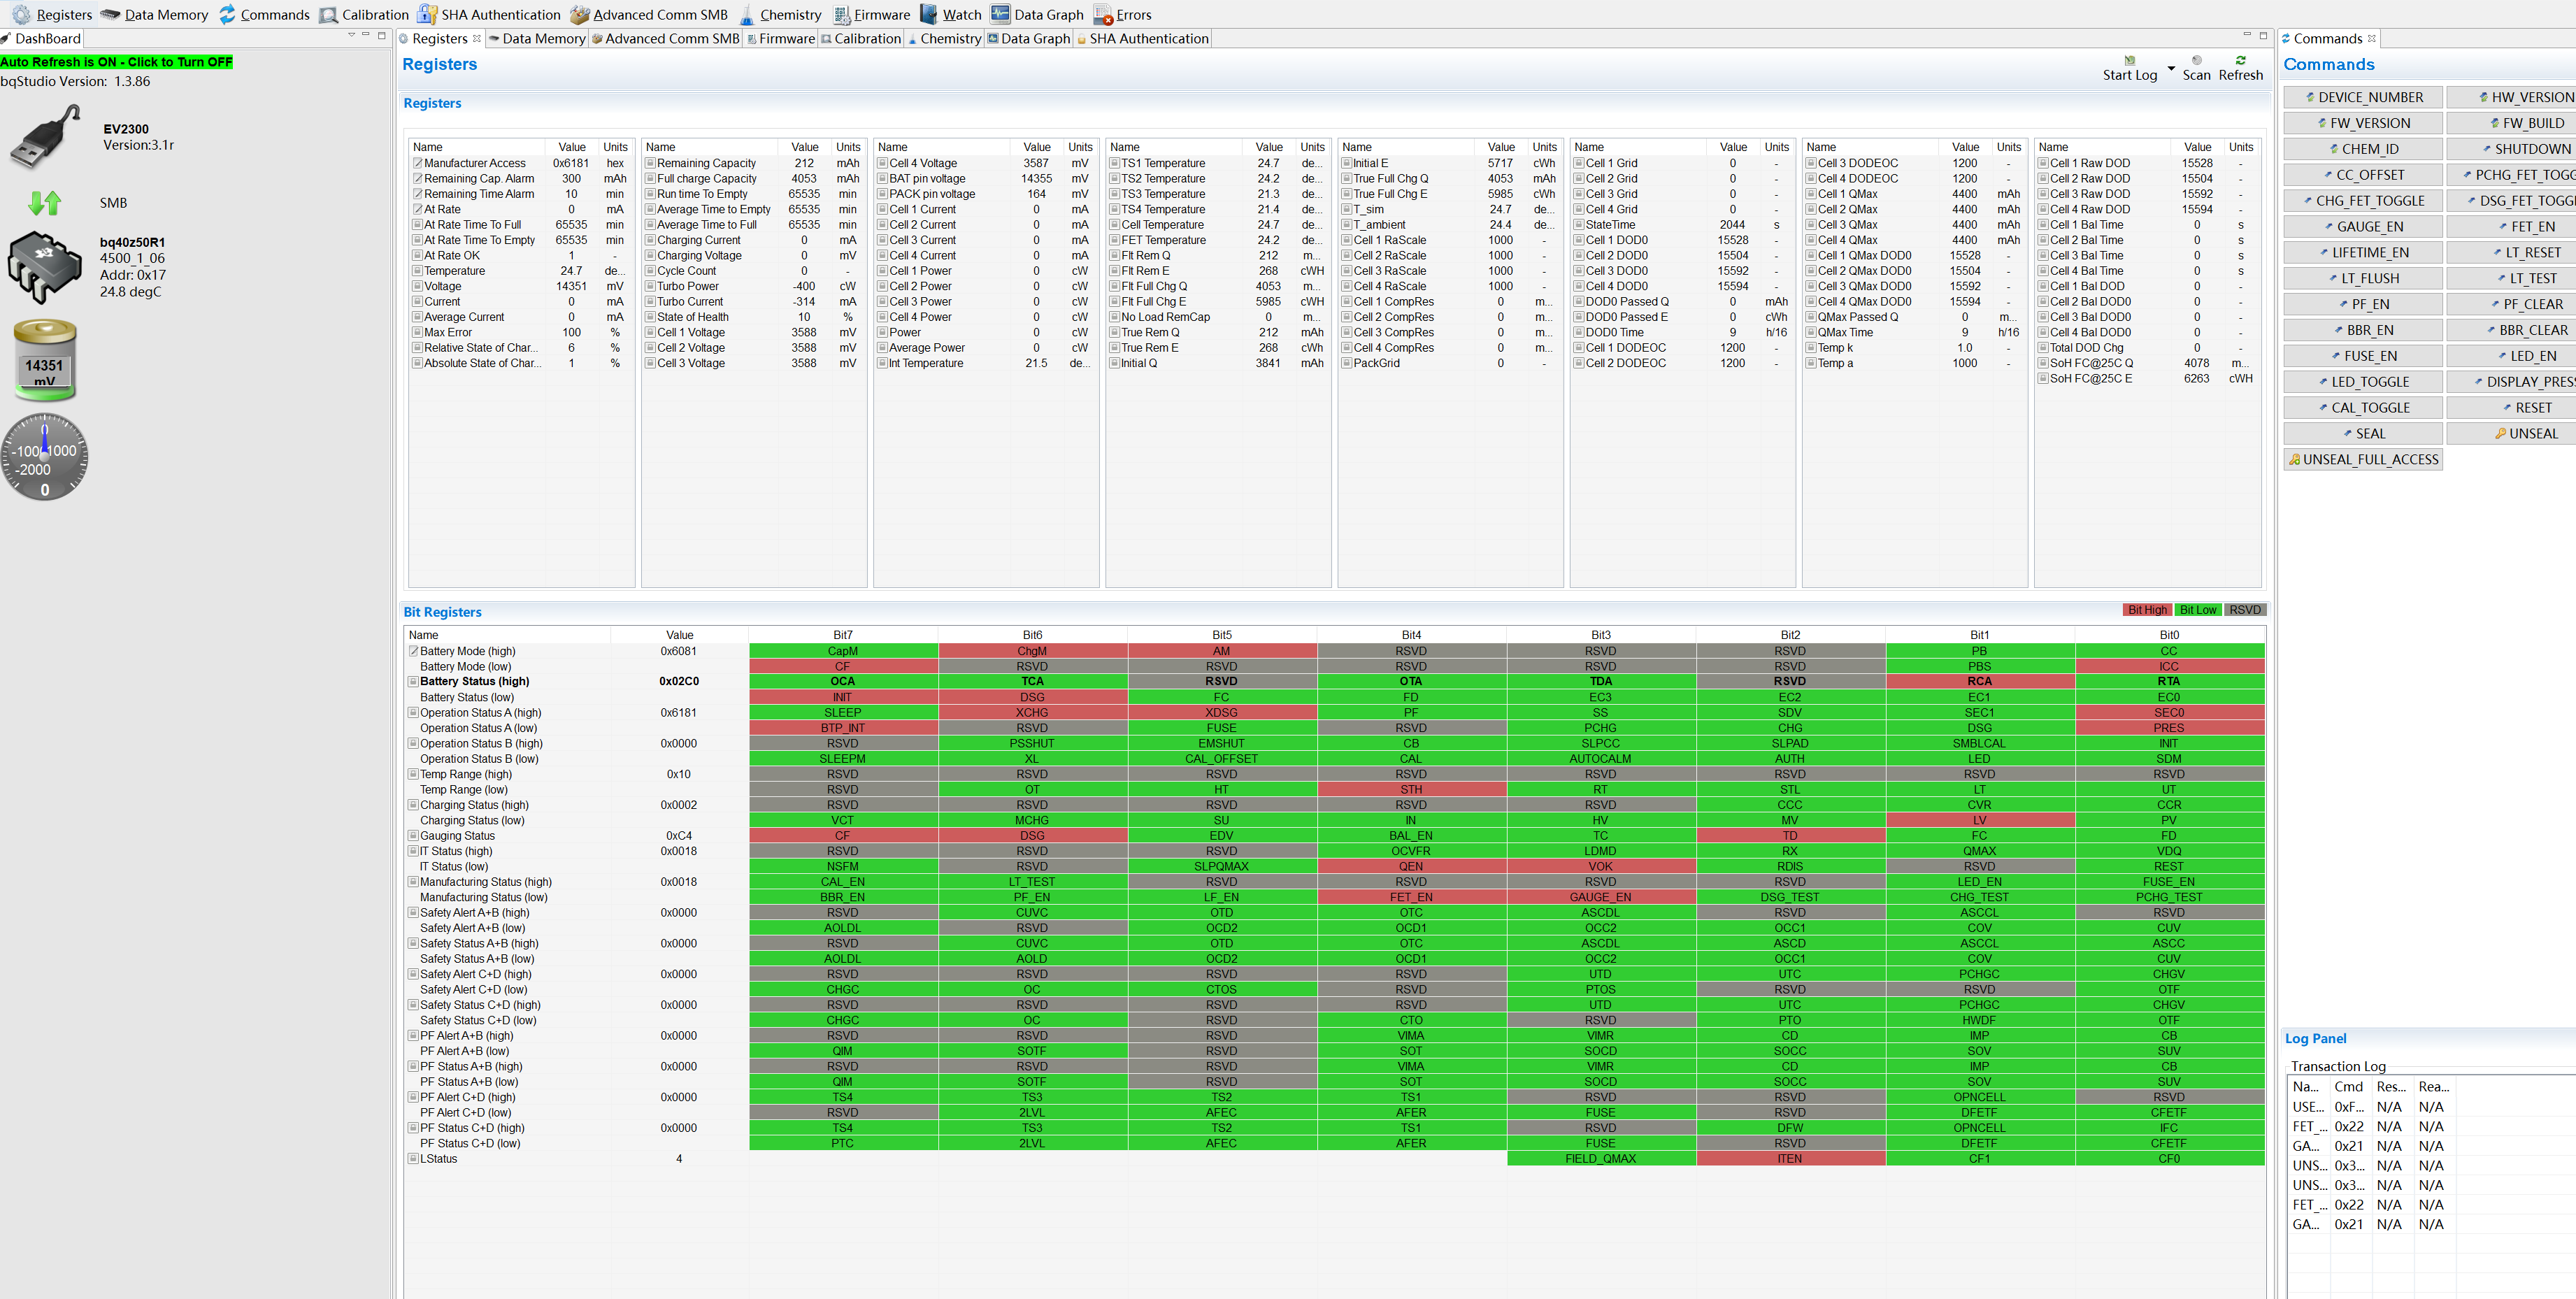Open the Errors toolbar icon
This screenshot has height=1299, width=2576.
click(x=1103, y=14)
